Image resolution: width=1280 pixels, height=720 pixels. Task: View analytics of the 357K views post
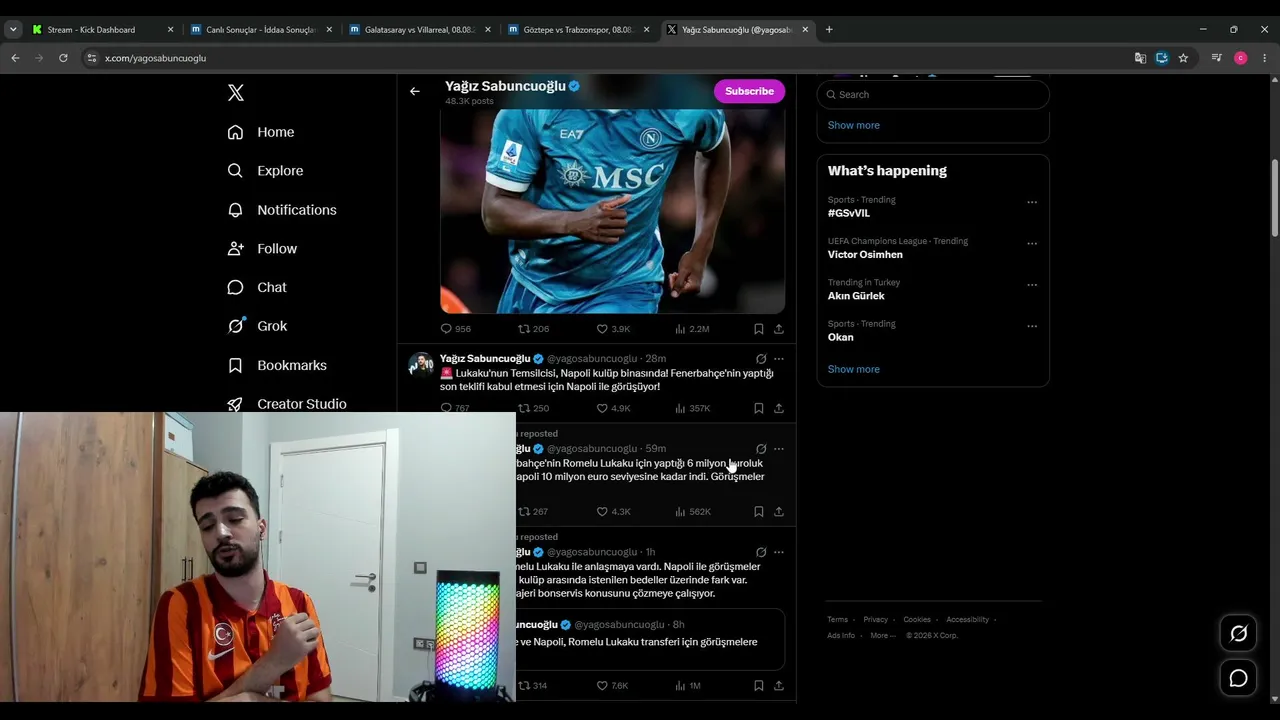693,408
